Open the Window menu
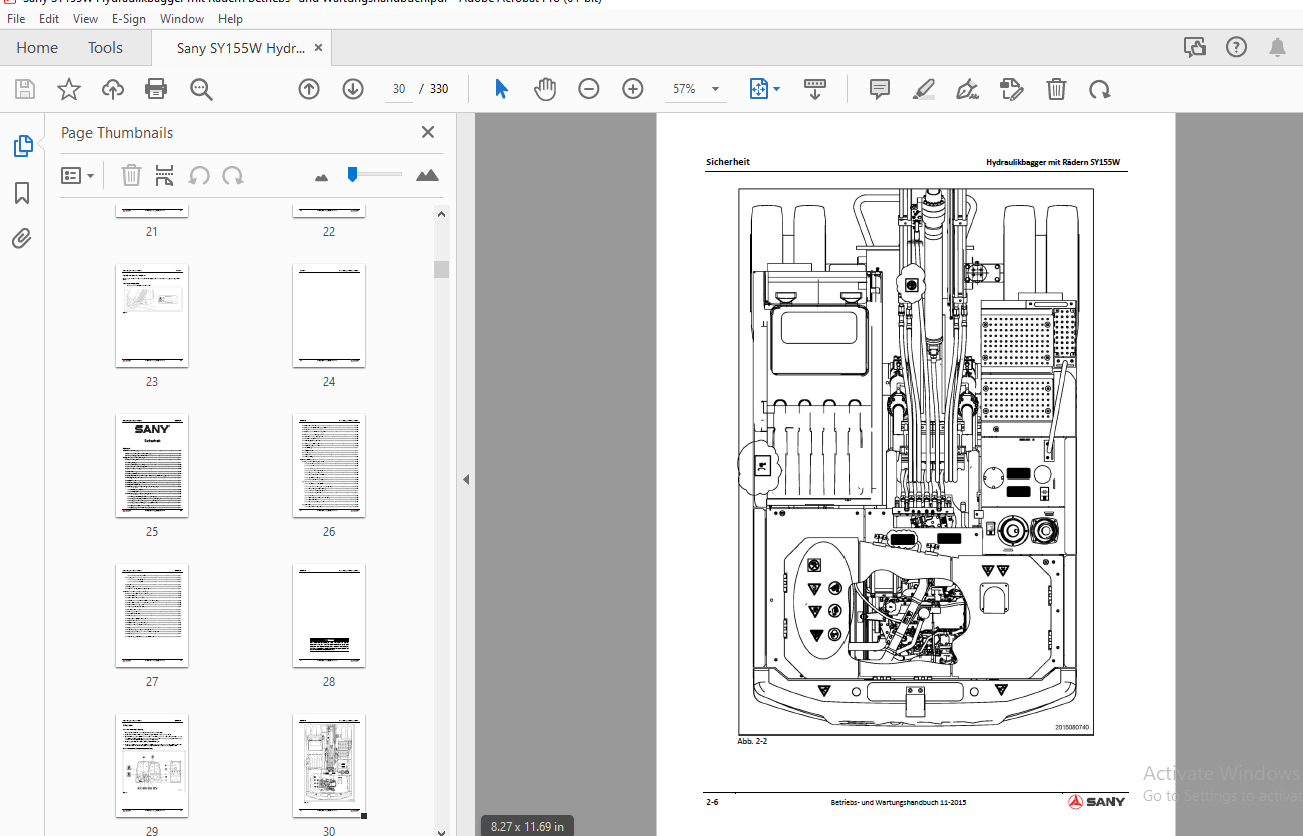This screenshot has width=1303, height=836. click(182, 19)
